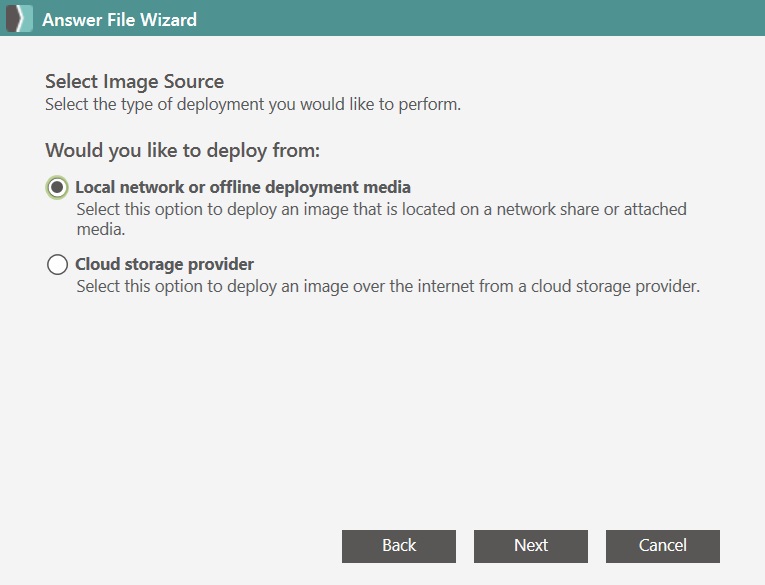Screen dimensions: 765x585
Task: Cancel the Answer File Wizard
Action: (663, 546)
